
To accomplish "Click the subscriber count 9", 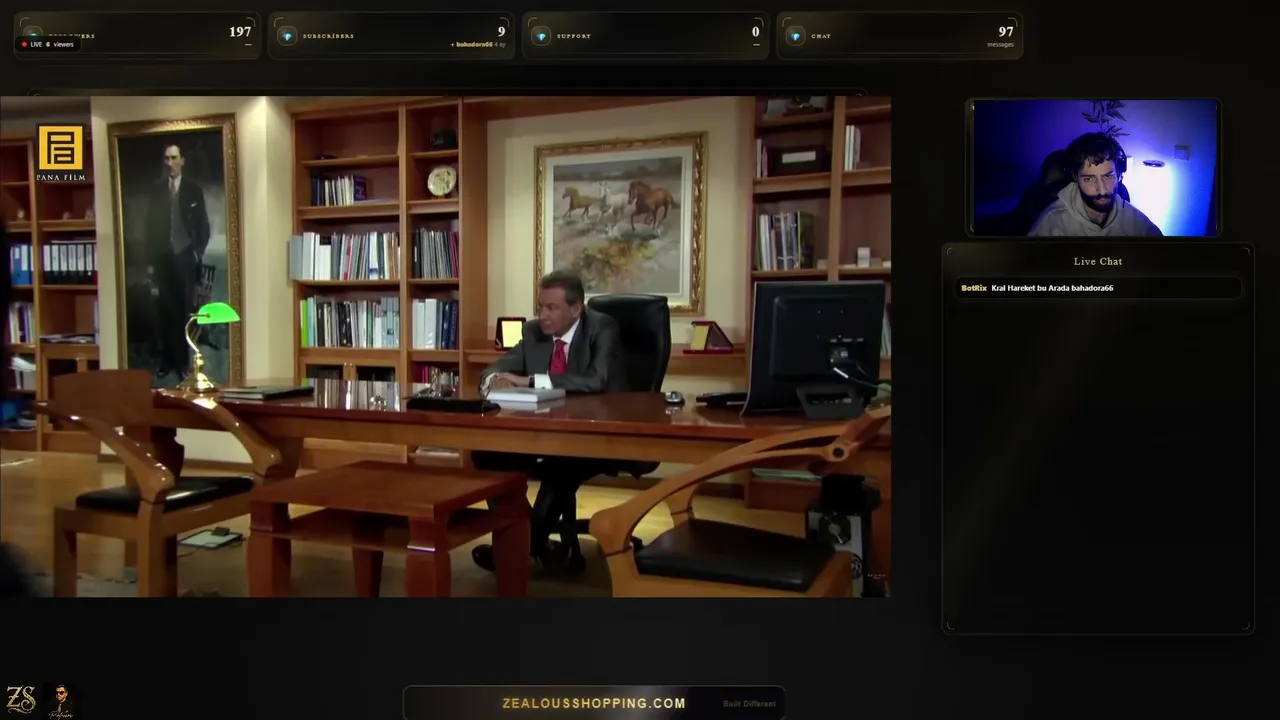I will [x=502, y=32].
